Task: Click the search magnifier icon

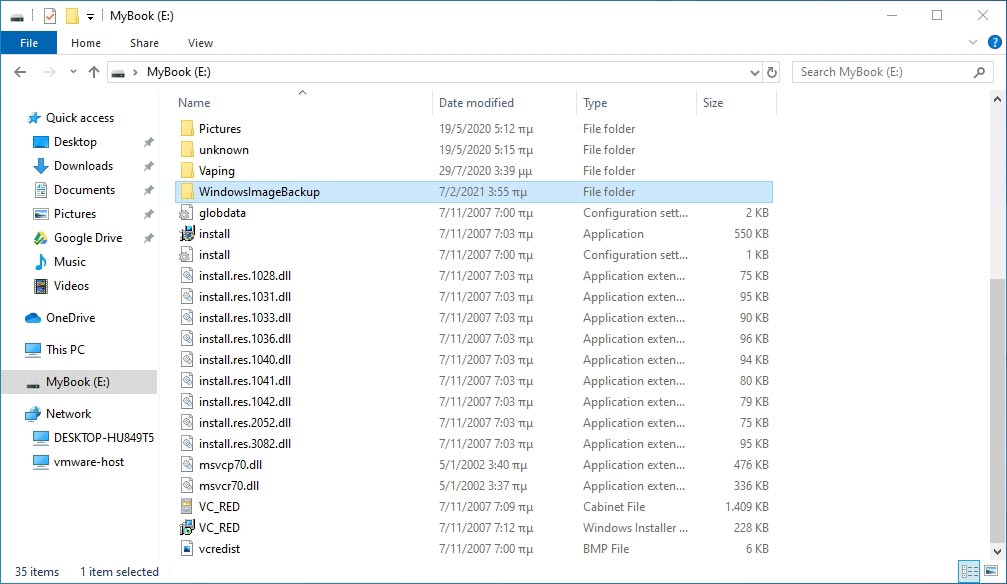Action: (x=979, y=72)
